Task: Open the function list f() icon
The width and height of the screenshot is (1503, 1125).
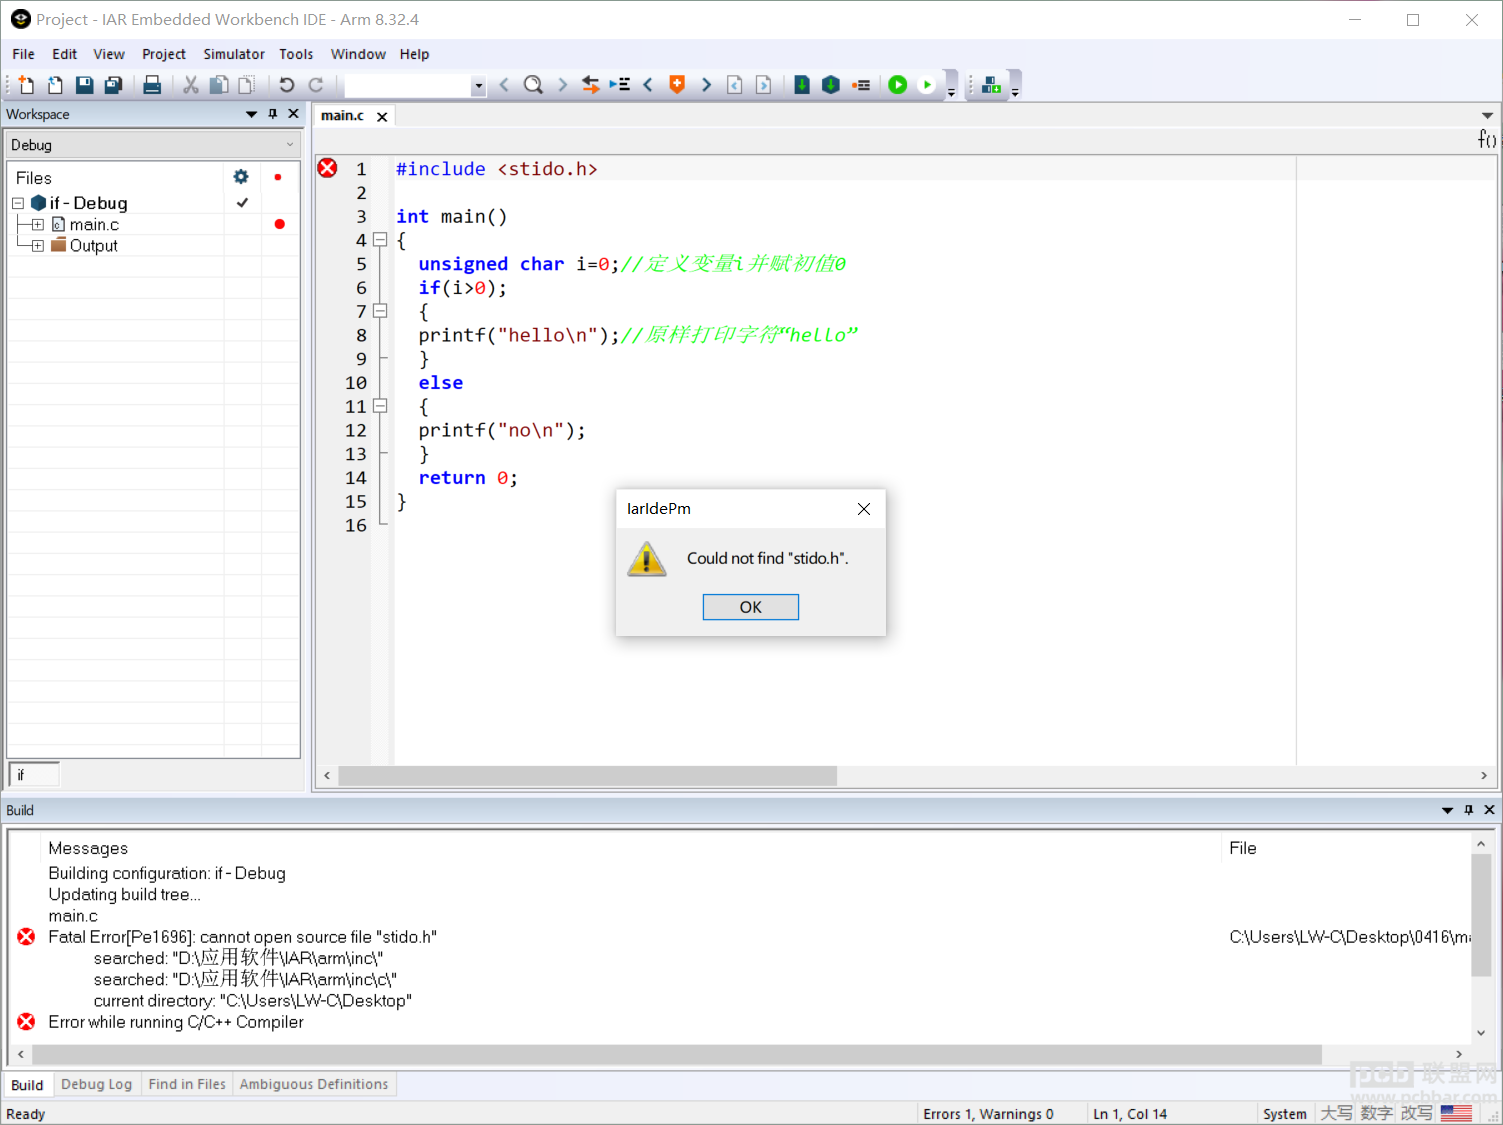Action: 1487,139
